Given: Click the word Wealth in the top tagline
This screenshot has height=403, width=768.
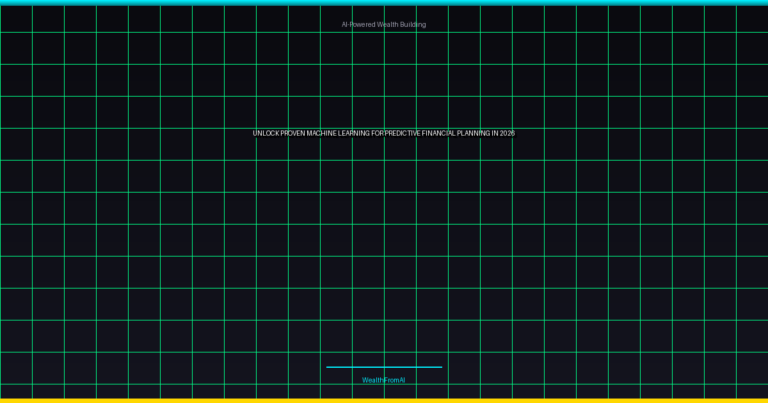Looking at the screenshot, I should 388,24.
